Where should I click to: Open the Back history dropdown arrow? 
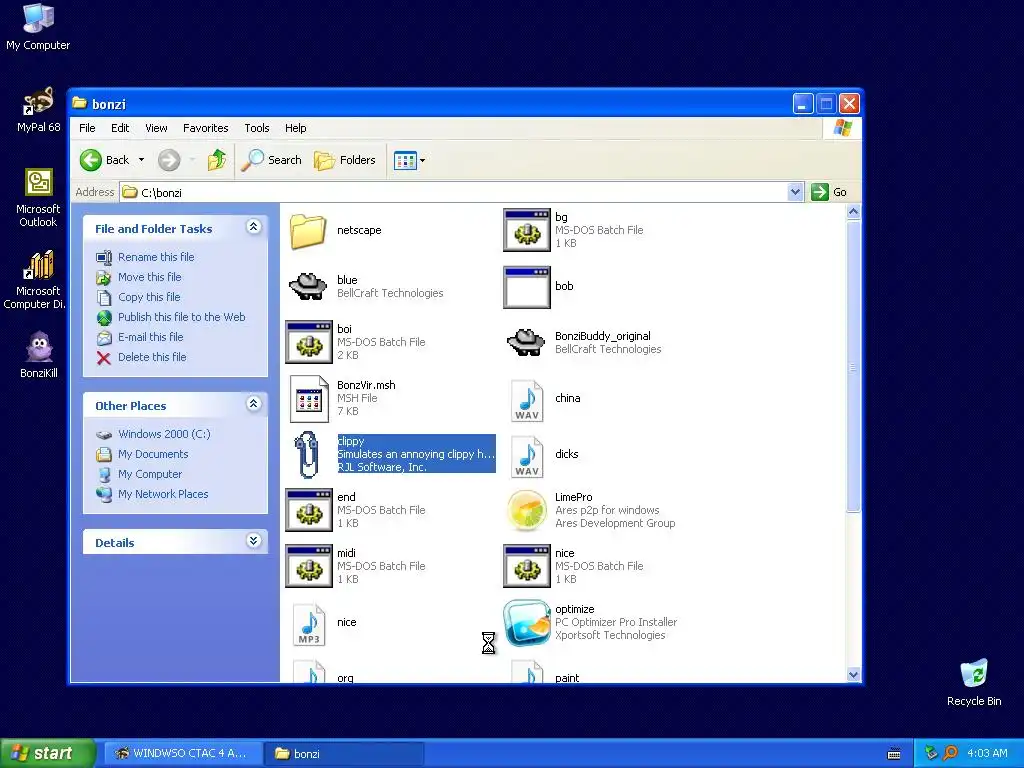pos(141,160)
